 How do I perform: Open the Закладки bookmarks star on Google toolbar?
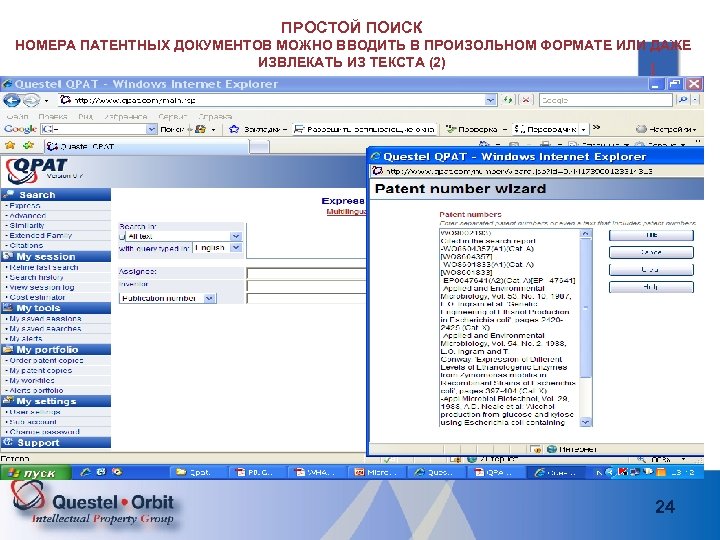(234, 129)
